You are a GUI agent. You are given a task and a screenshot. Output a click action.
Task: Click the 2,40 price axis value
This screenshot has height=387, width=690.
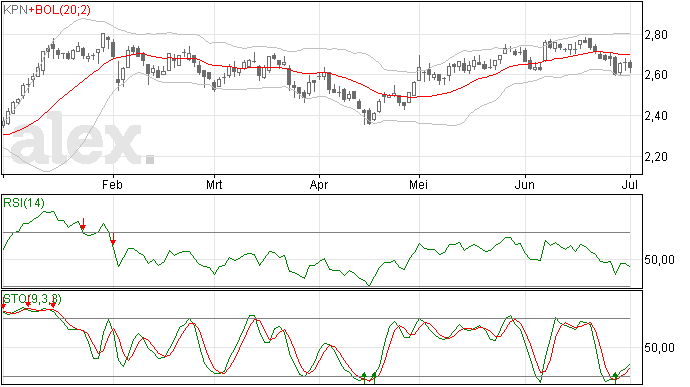click(x=656, y=116)
